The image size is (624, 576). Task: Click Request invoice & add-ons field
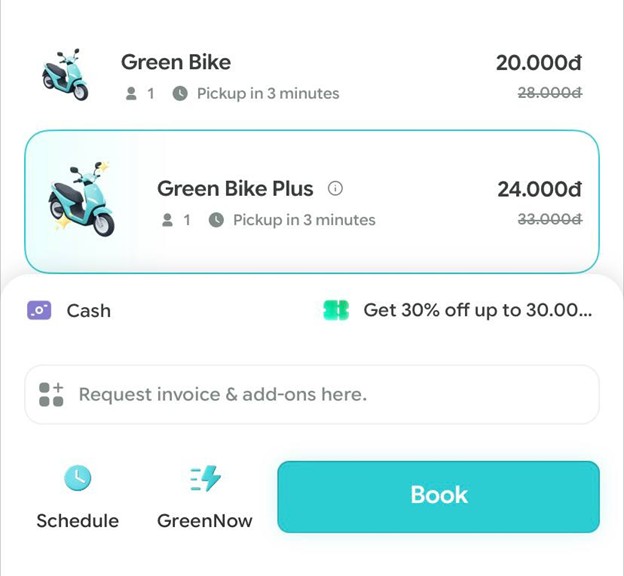(x=312, y=394)
